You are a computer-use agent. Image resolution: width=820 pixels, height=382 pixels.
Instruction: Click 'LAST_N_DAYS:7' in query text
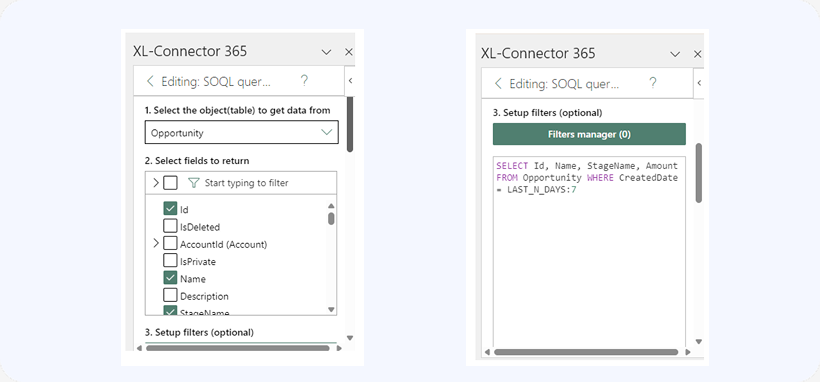click(x=541, y=189)
